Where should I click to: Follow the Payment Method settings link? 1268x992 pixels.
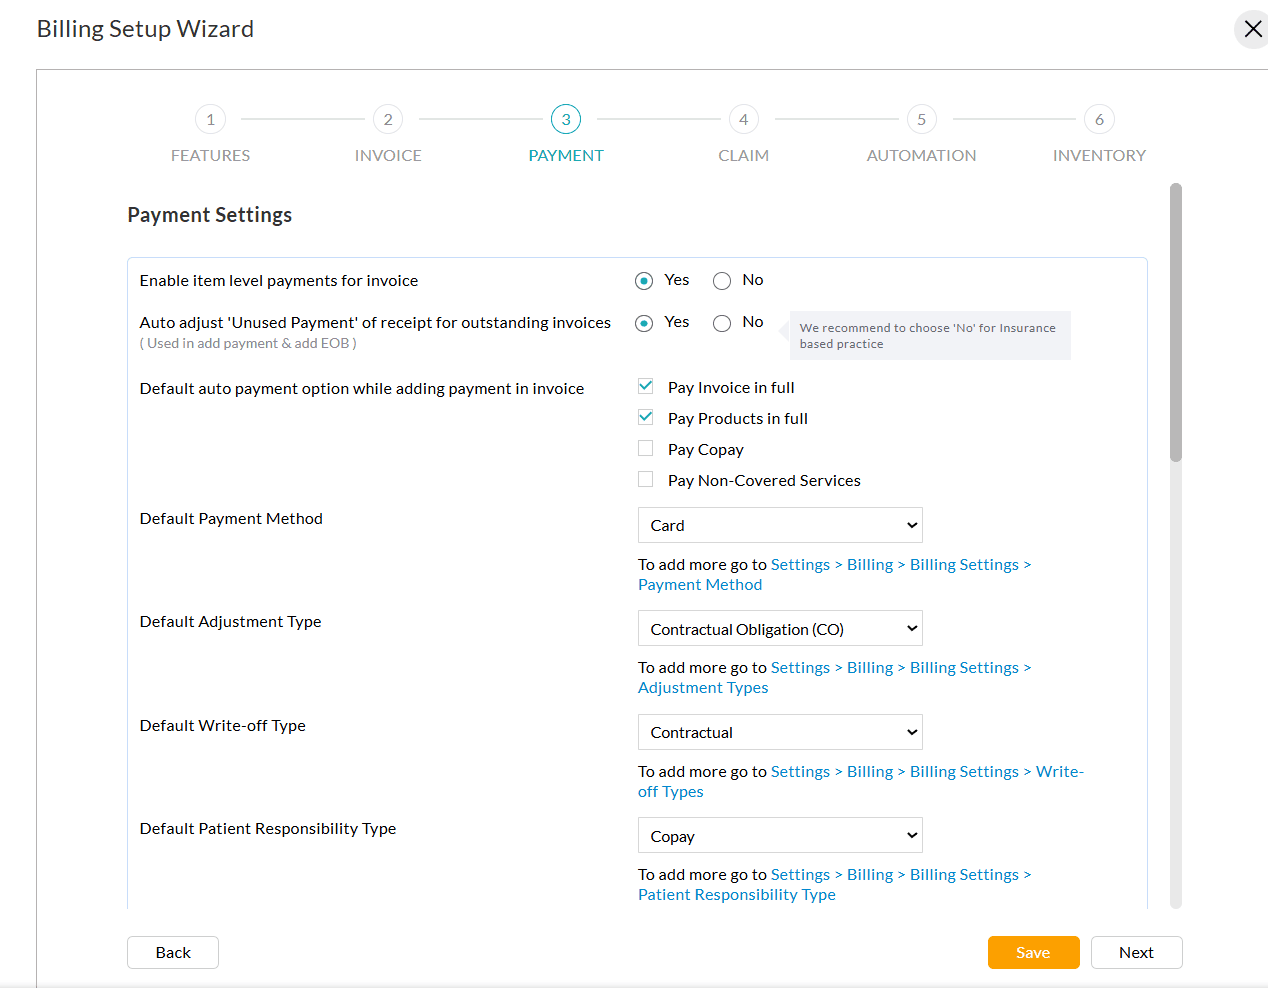(699, 584)
